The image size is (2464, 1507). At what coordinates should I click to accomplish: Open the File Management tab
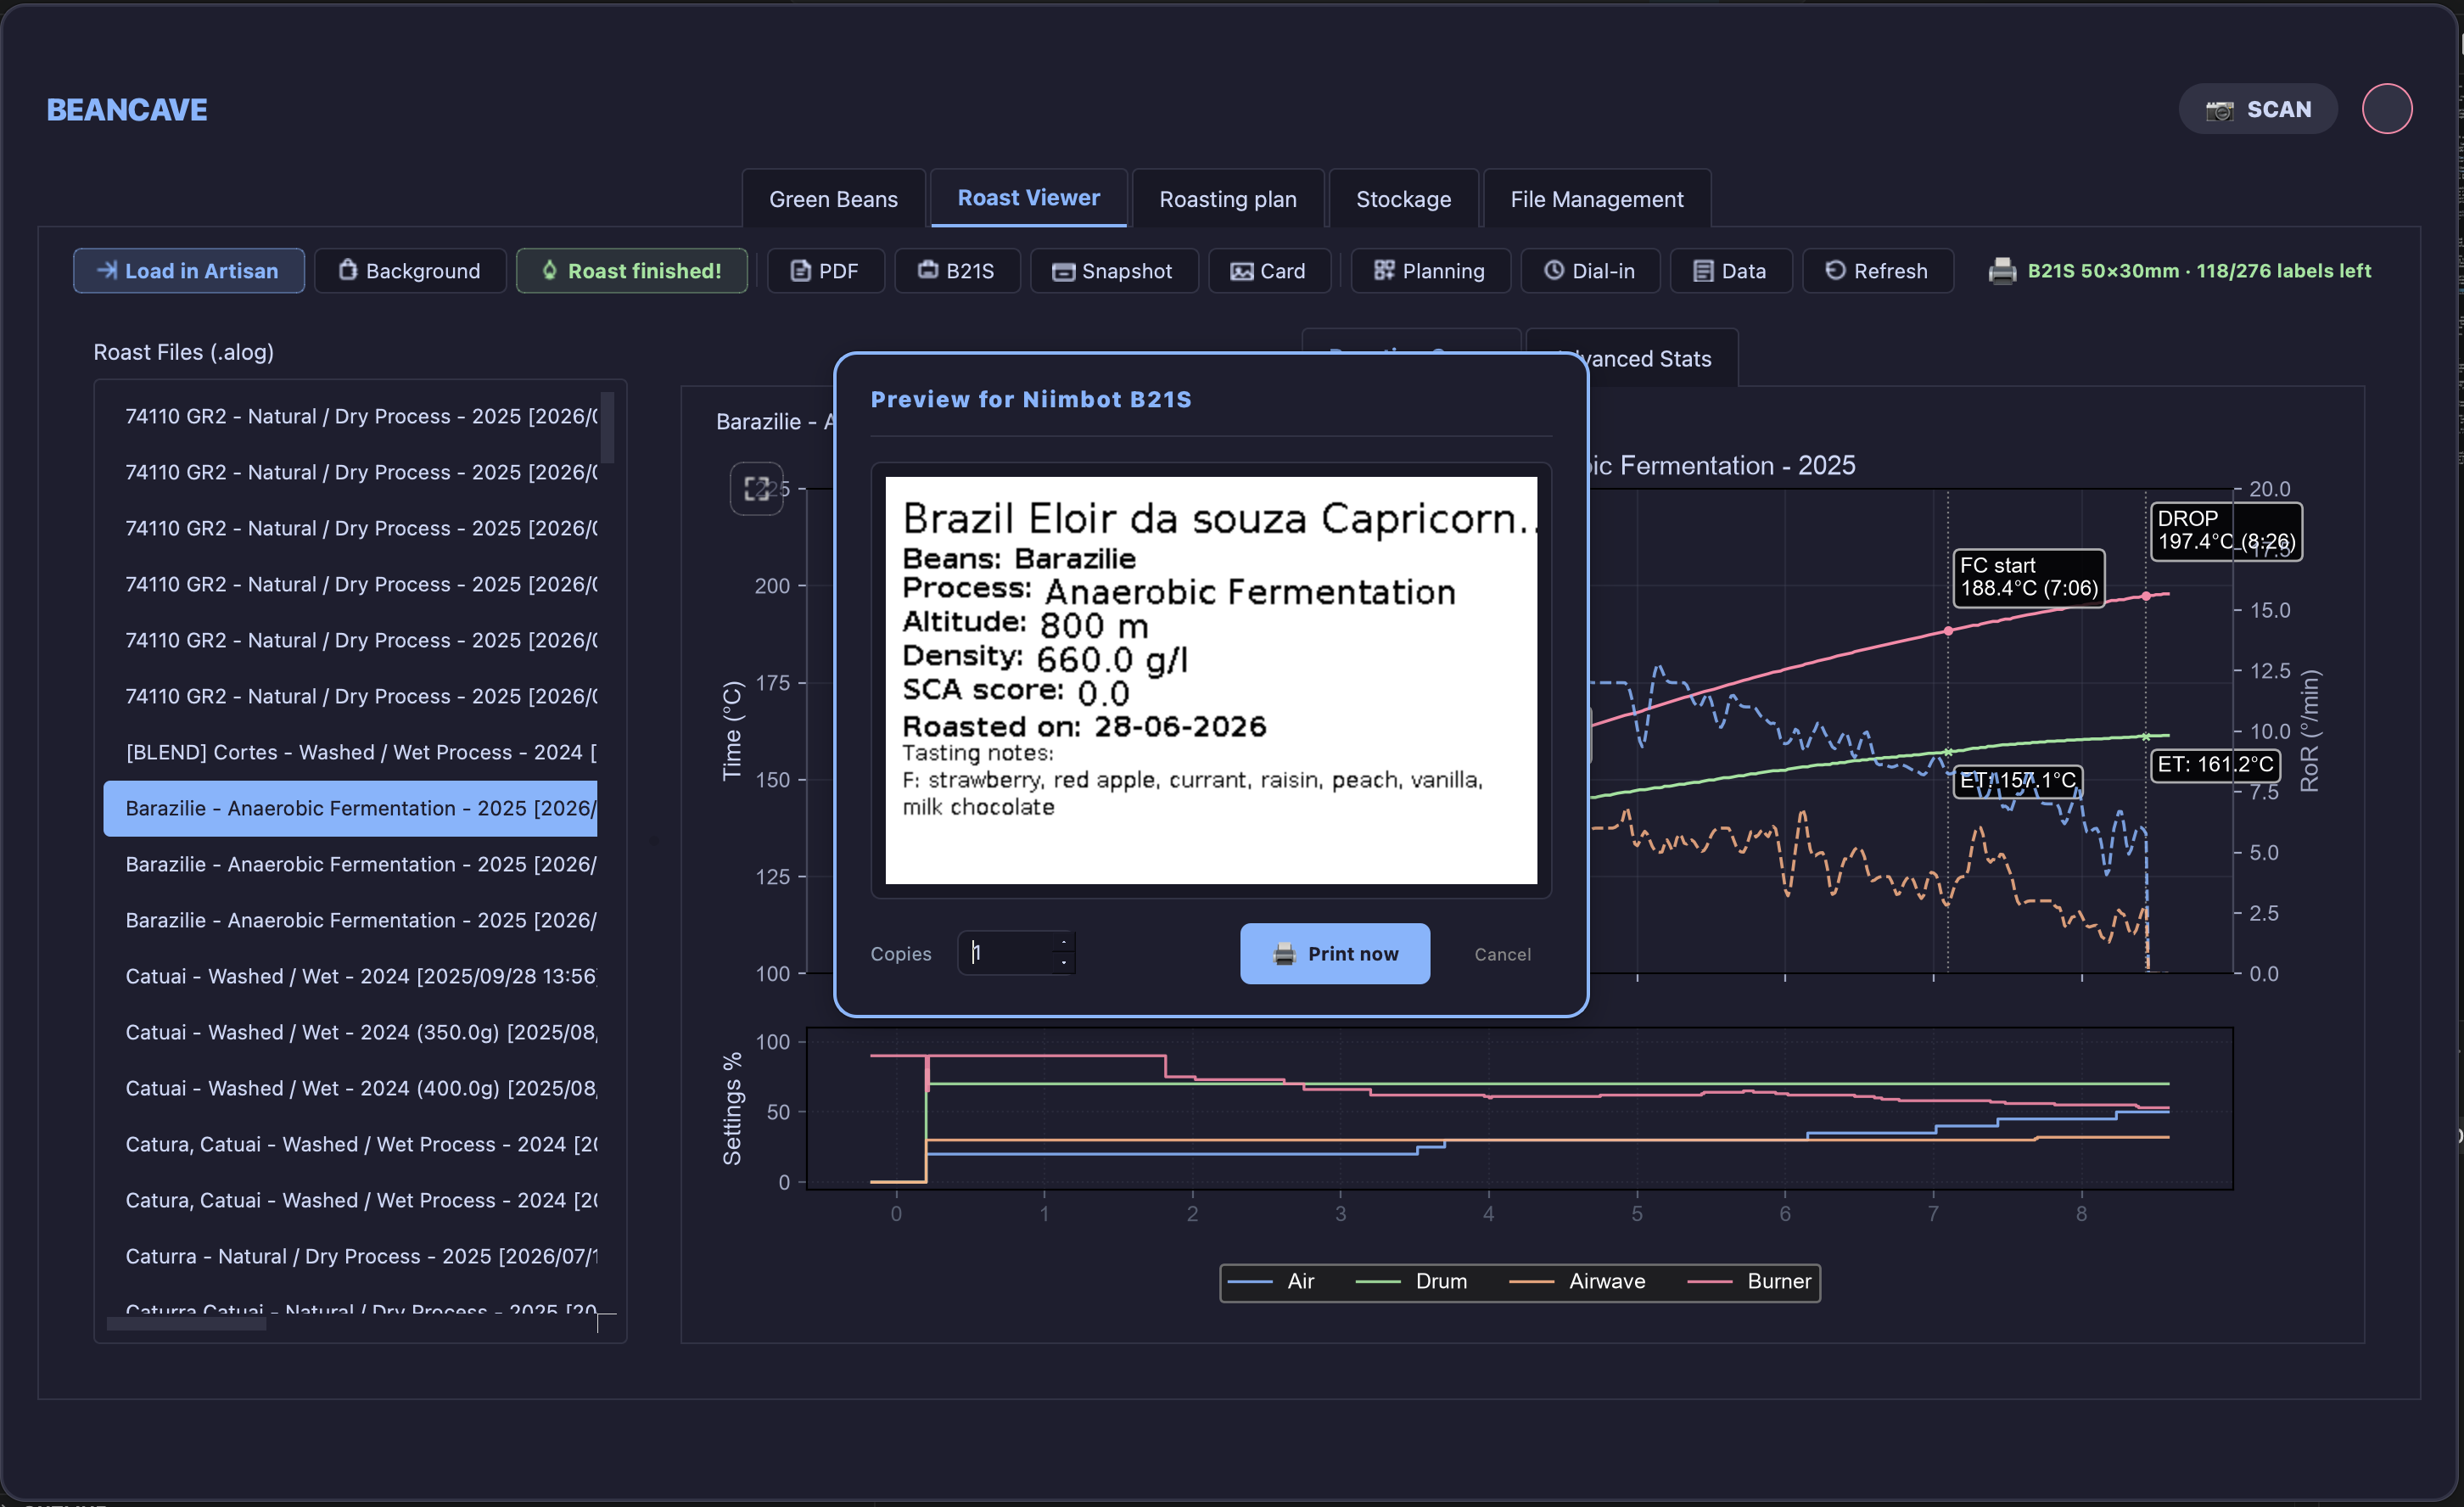pyautogui.click(x=1596, y=199)
